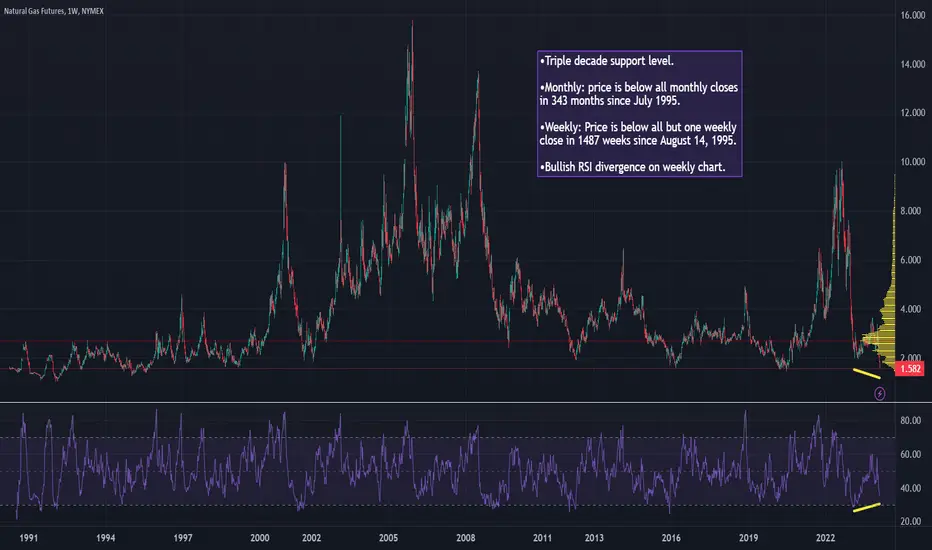Select the yellow trend line on the RSI
The width and height of the screenshot is (932, 550).
(x=867, y=507)
